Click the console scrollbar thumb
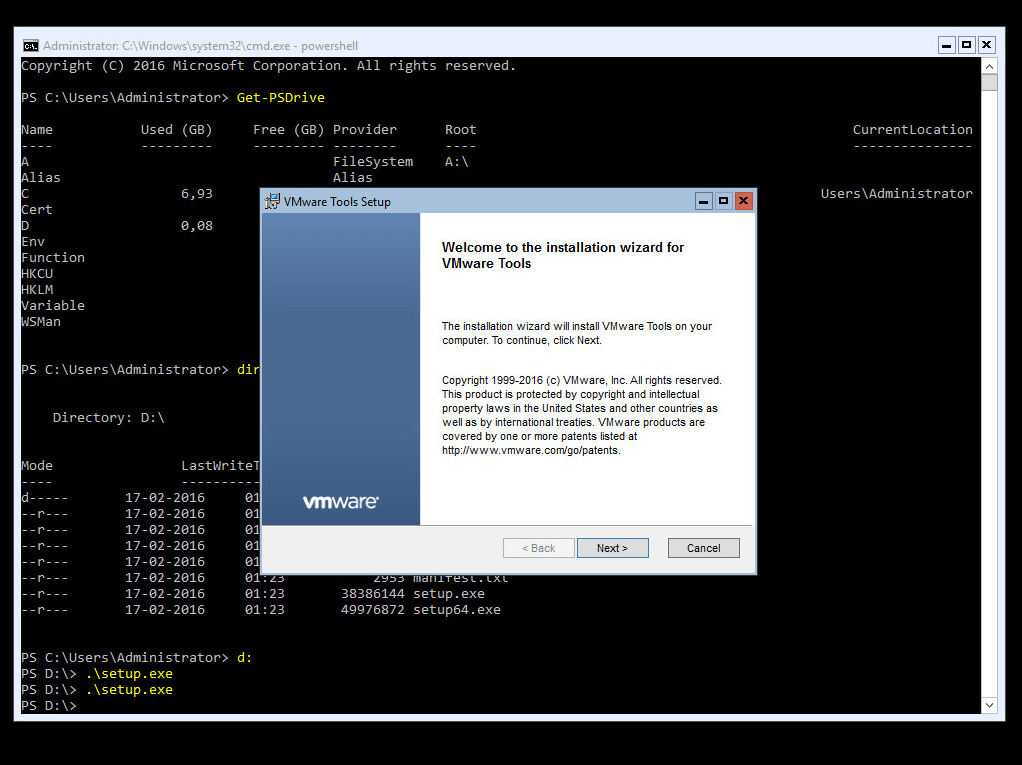The width and height of the screenshot is (1022, 765). 989,83
